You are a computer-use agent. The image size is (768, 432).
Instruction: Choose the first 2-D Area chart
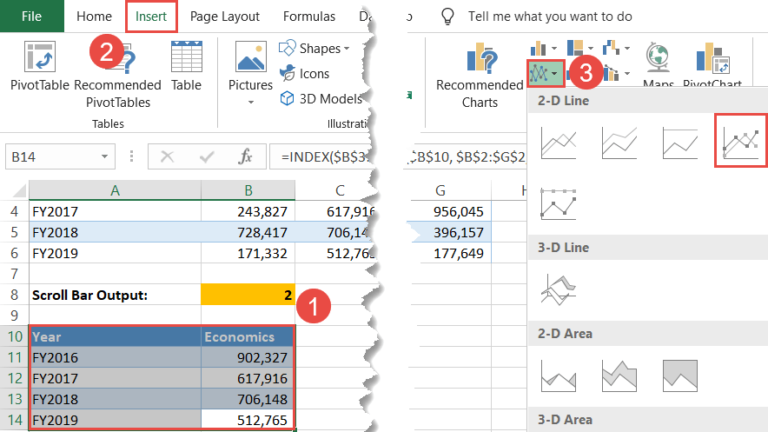[x=558, y=376]
